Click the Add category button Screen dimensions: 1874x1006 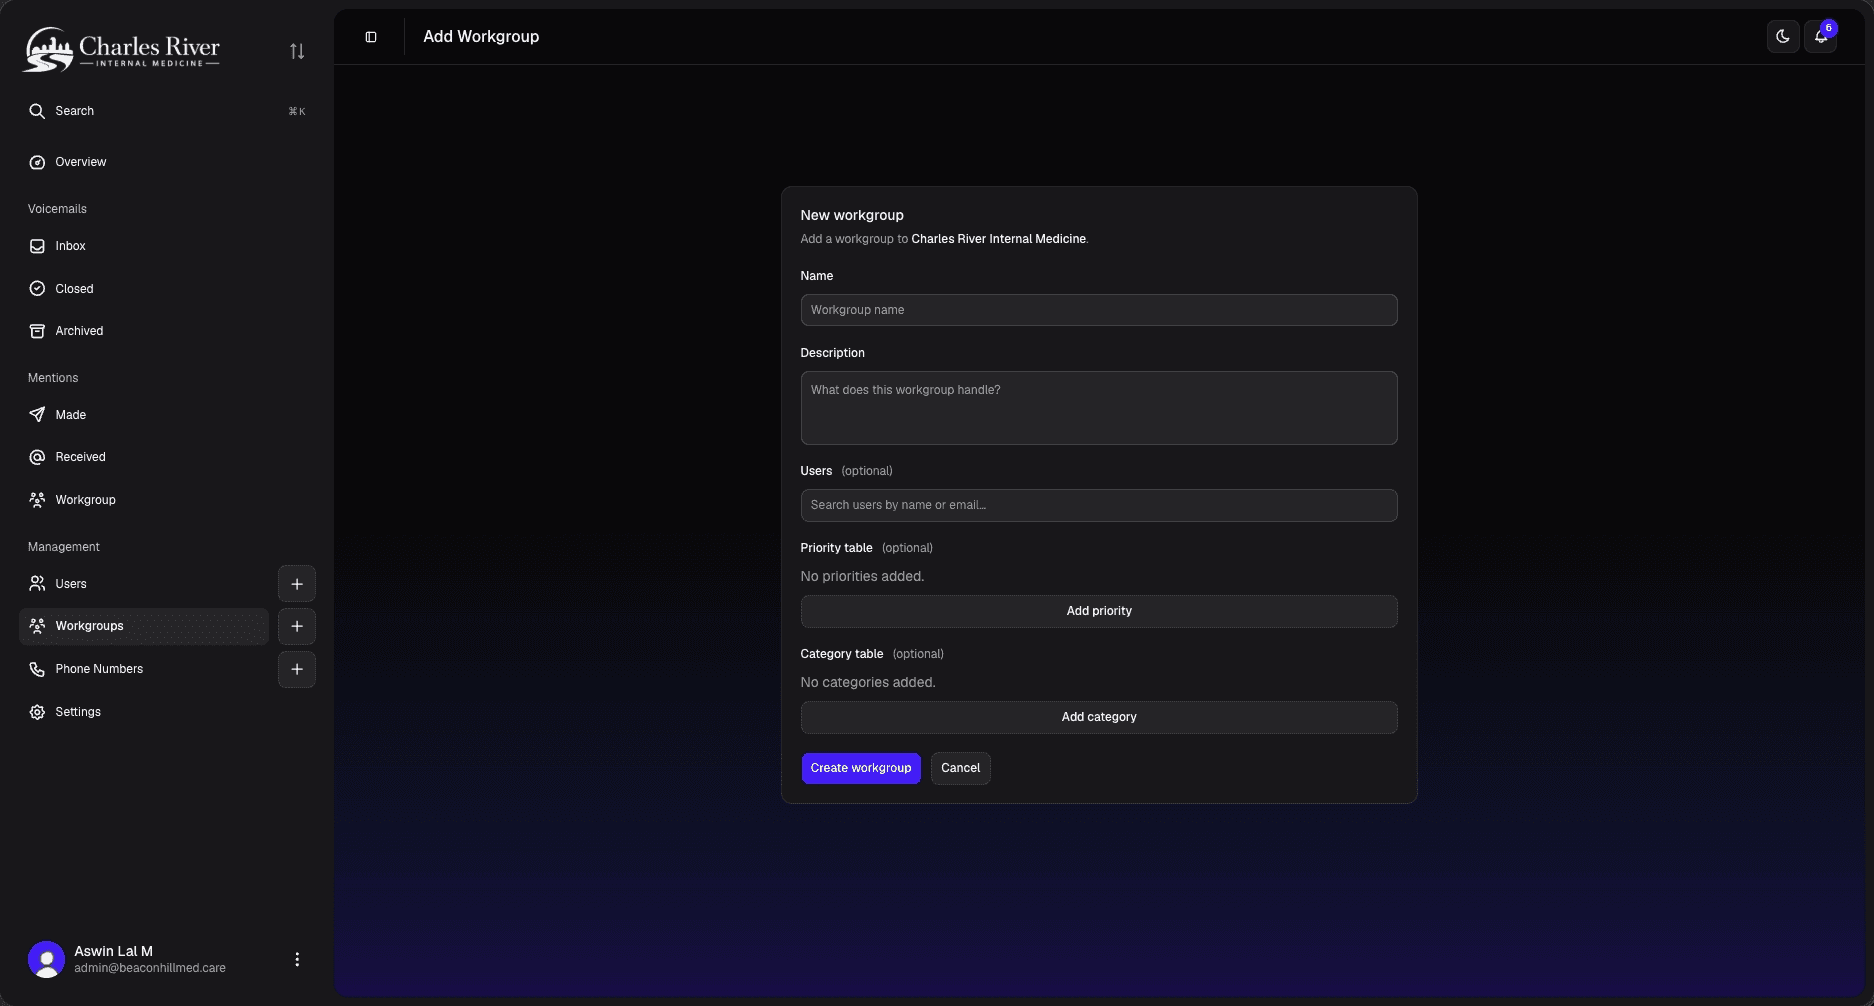pyautogui.click(x=1099, y=717)
